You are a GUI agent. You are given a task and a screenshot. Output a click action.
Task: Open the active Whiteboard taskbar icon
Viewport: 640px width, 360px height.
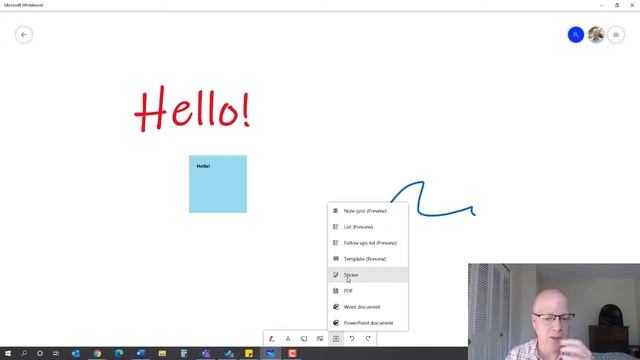coord(271,353)
